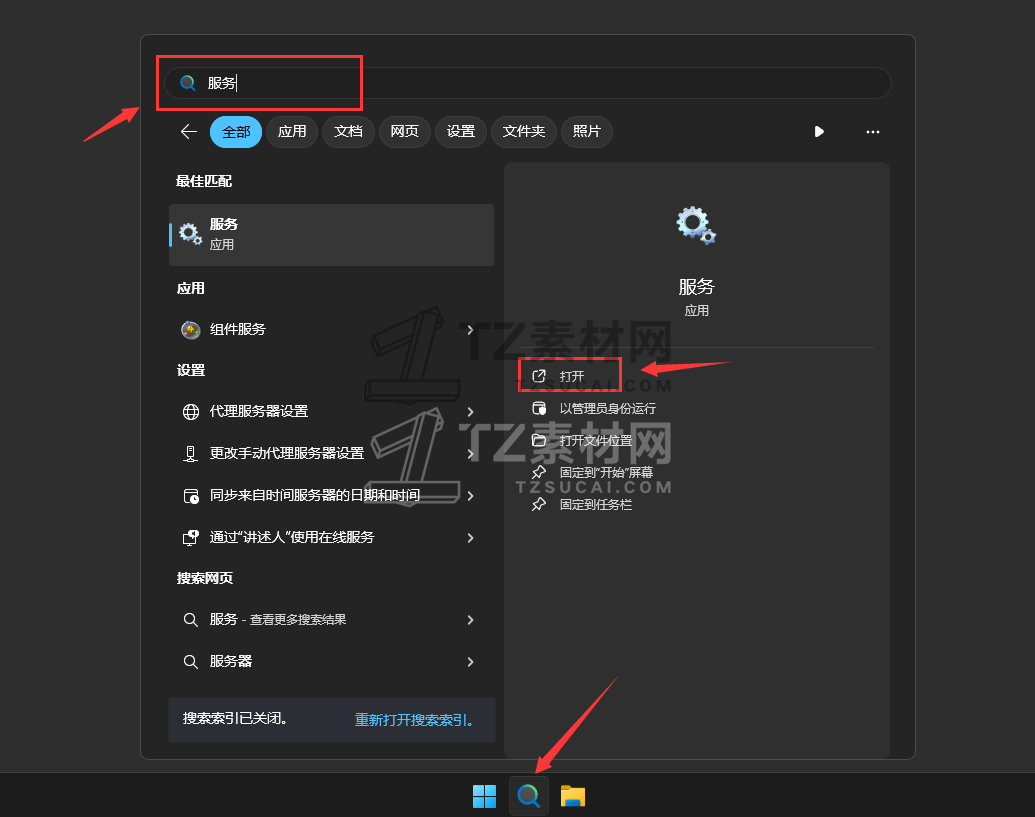The height and width of the screenshot is (817, 1035).
Task: Click the large 服务 gears icon in preview pane
Action: point(696,226)
